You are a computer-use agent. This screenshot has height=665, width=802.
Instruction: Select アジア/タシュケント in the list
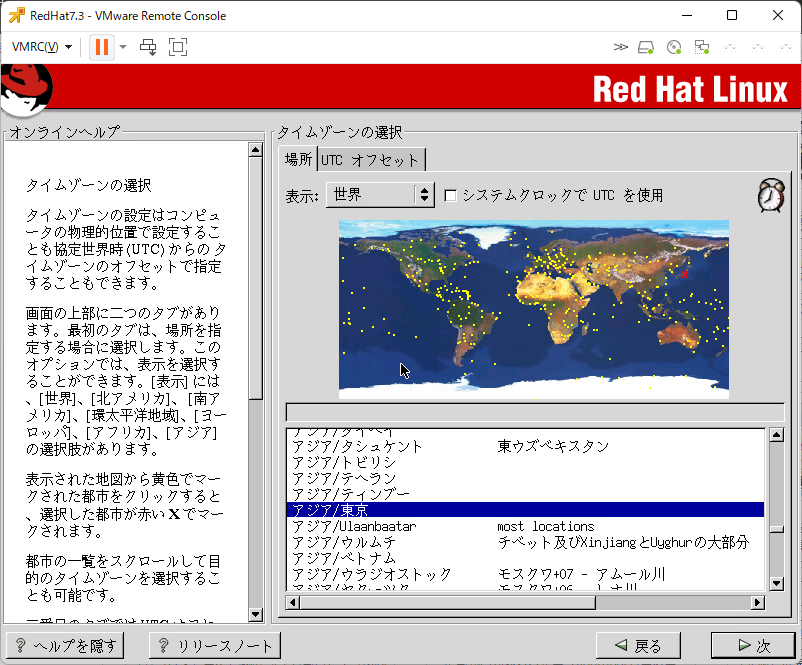[x=525, y=446]
